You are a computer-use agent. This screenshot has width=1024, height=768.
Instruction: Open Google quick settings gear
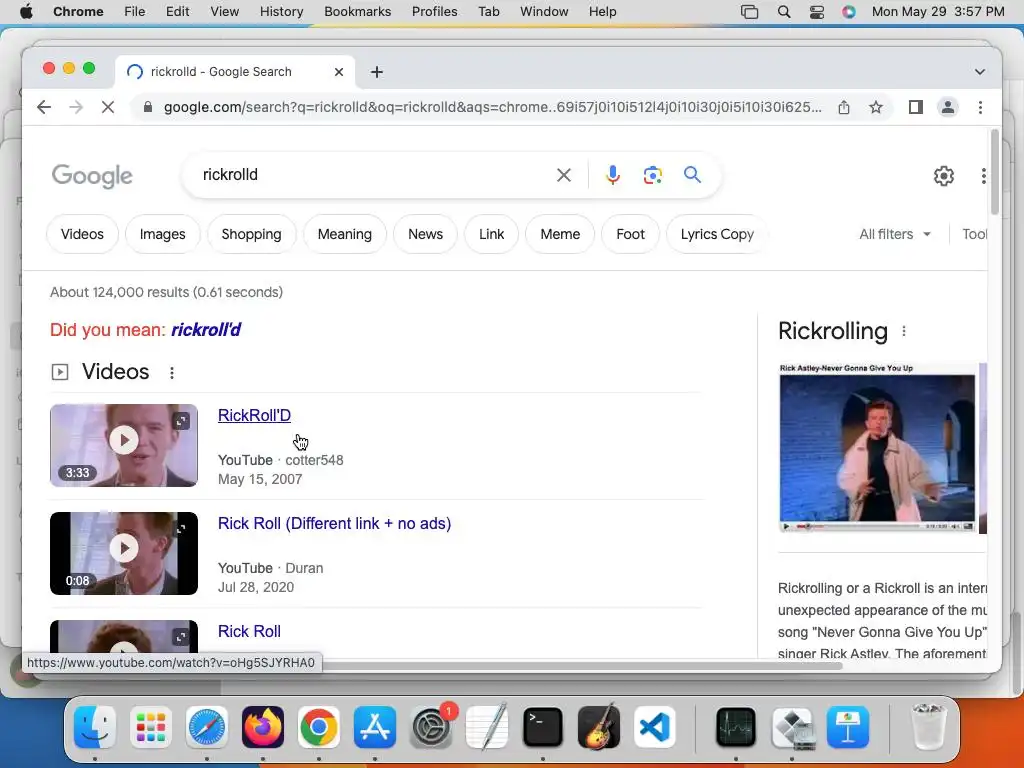coord(944,176)
